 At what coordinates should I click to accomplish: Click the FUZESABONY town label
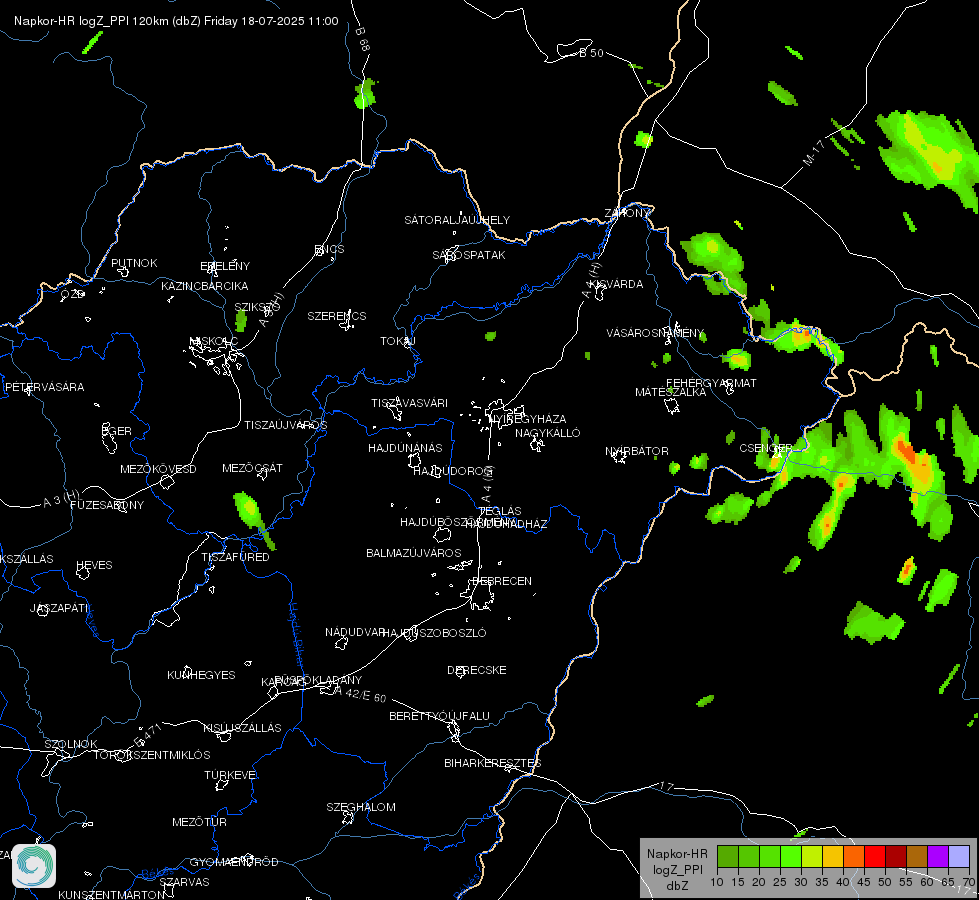pos(107,505)
